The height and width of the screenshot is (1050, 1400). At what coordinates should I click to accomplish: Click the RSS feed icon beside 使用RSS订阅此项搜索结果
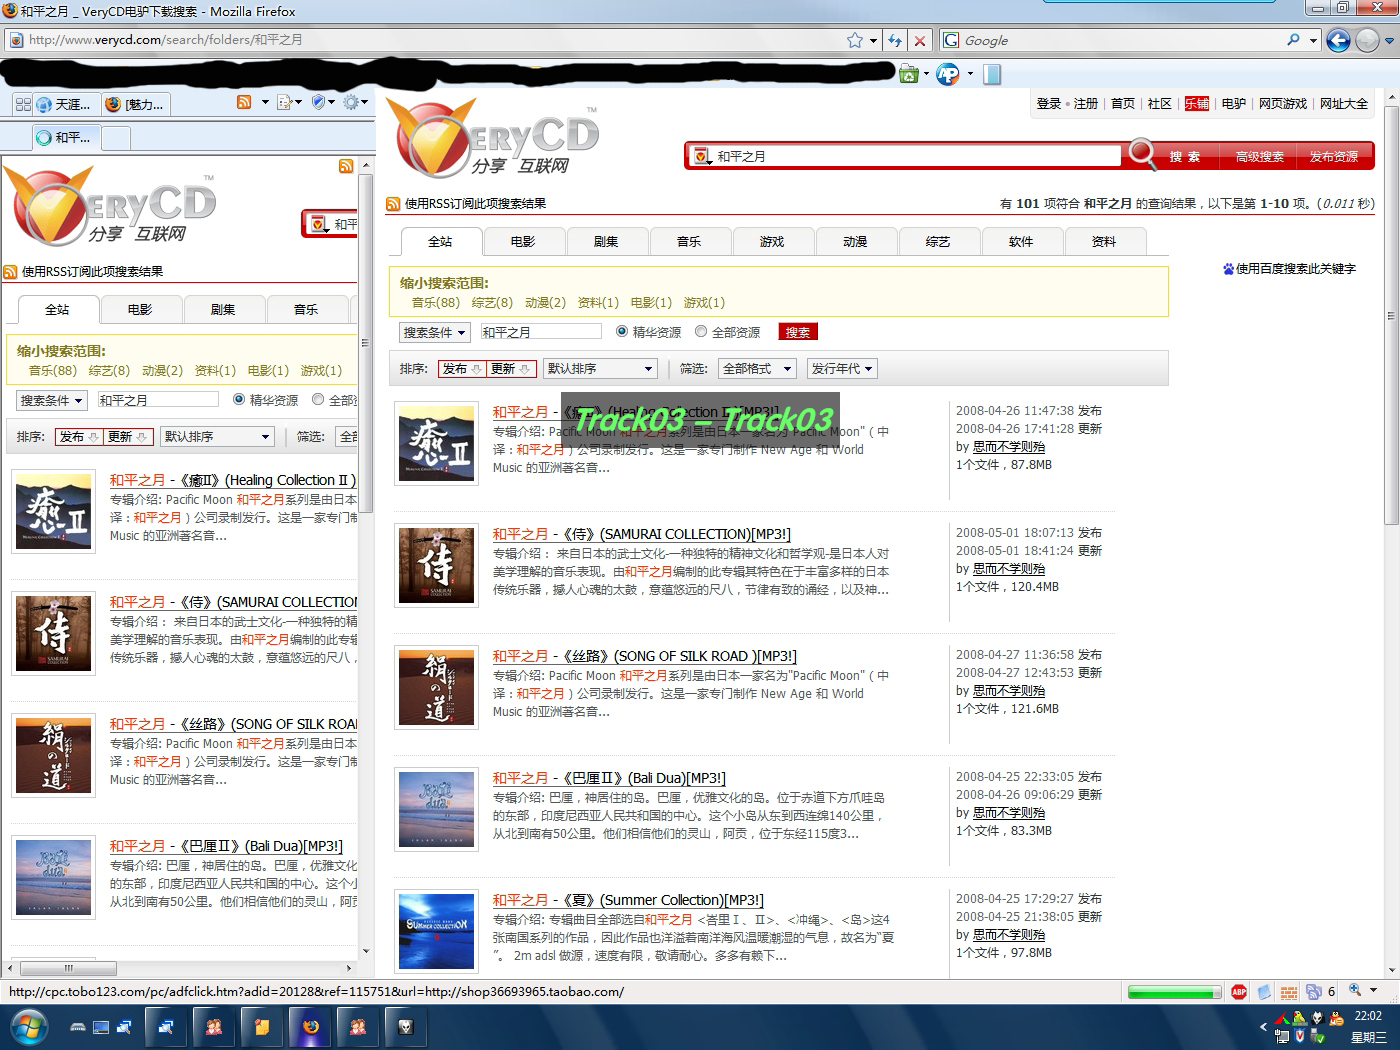(x=393, y=204)
